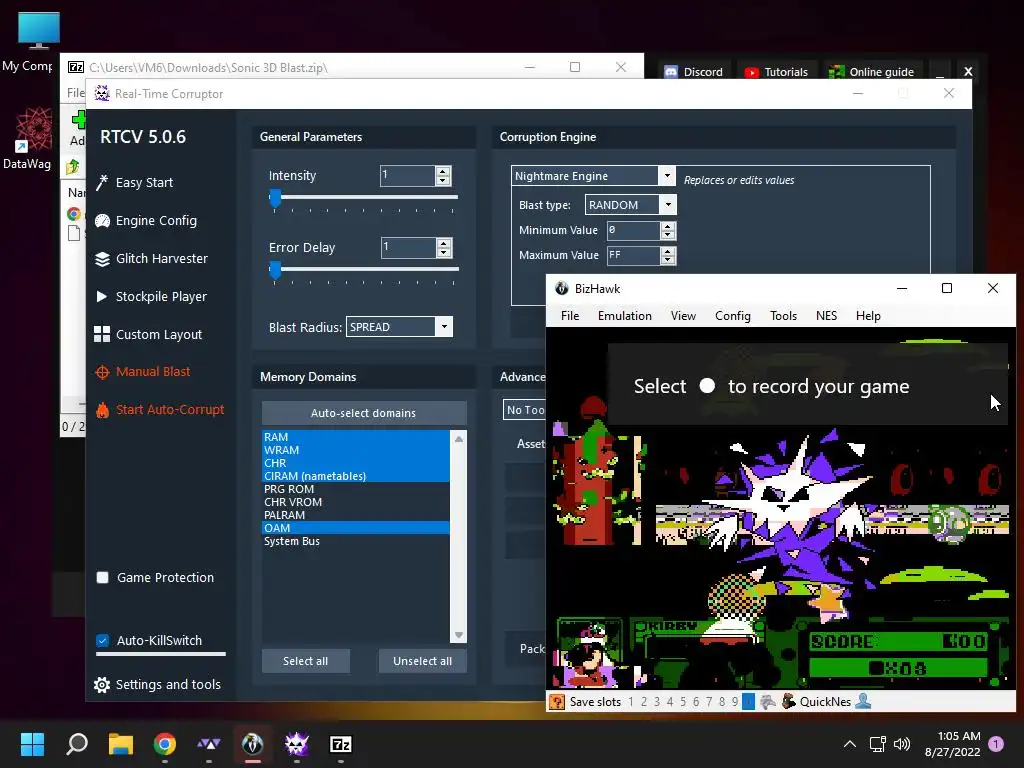Open Tutorials YouTube link
This screenshot has height=768, width=1024.
[776, 72]
